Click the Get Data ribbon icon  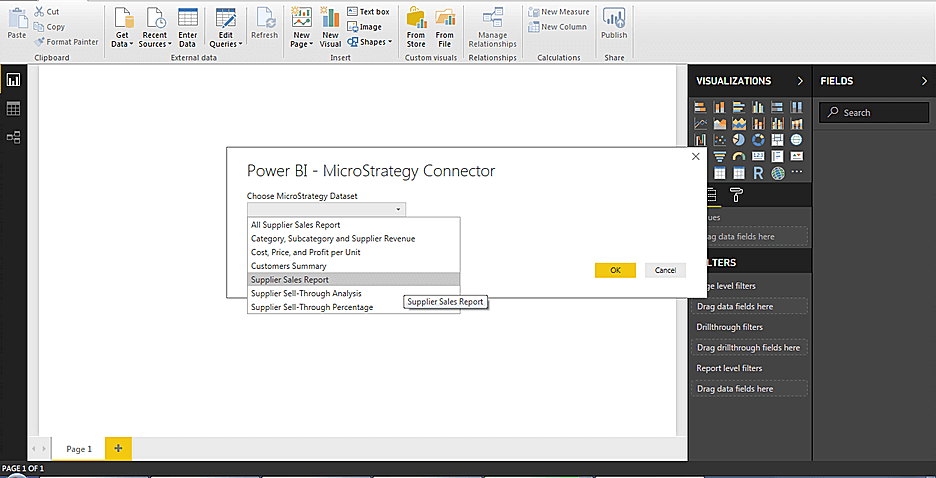[x=122, y=26]
